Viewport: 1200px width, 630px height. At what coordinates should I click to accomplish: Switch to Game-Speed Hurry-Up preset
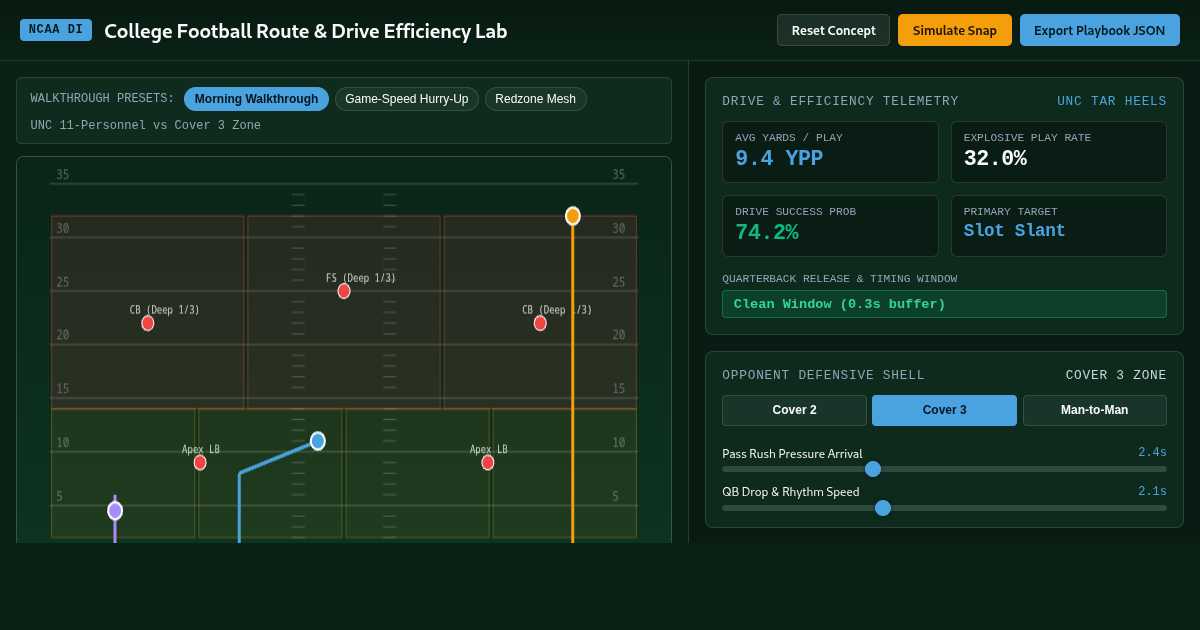click(407, 99)
